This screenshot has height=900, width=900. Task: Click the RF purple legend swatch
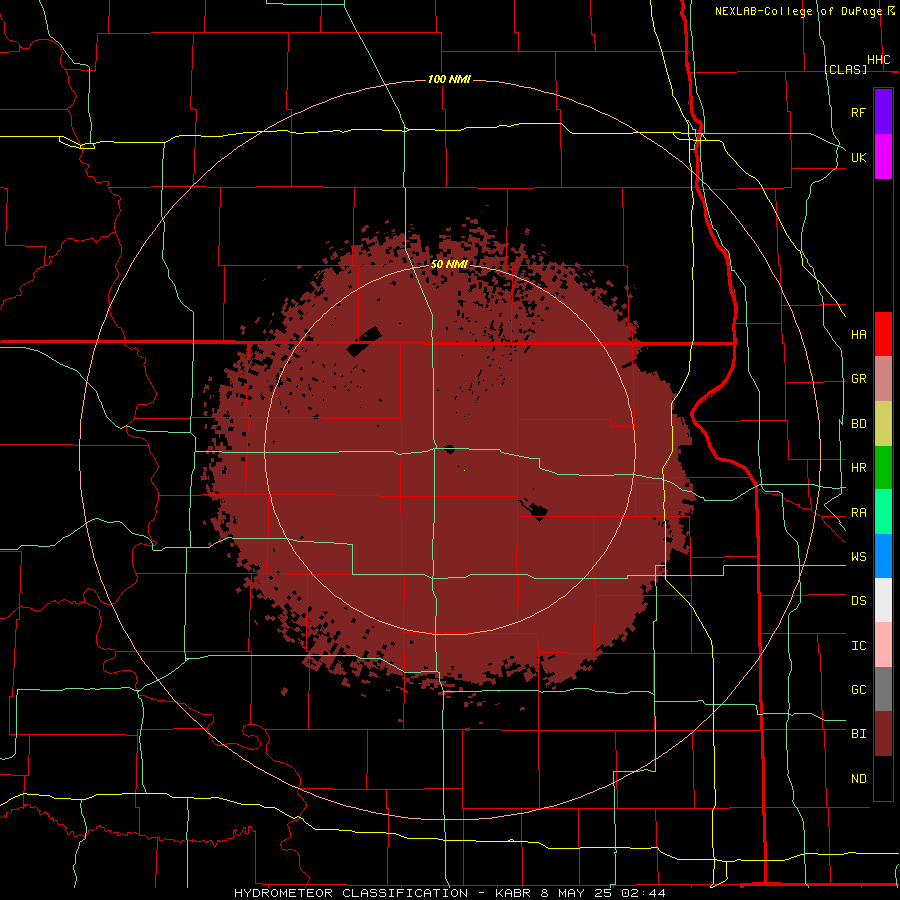(883, 112)
